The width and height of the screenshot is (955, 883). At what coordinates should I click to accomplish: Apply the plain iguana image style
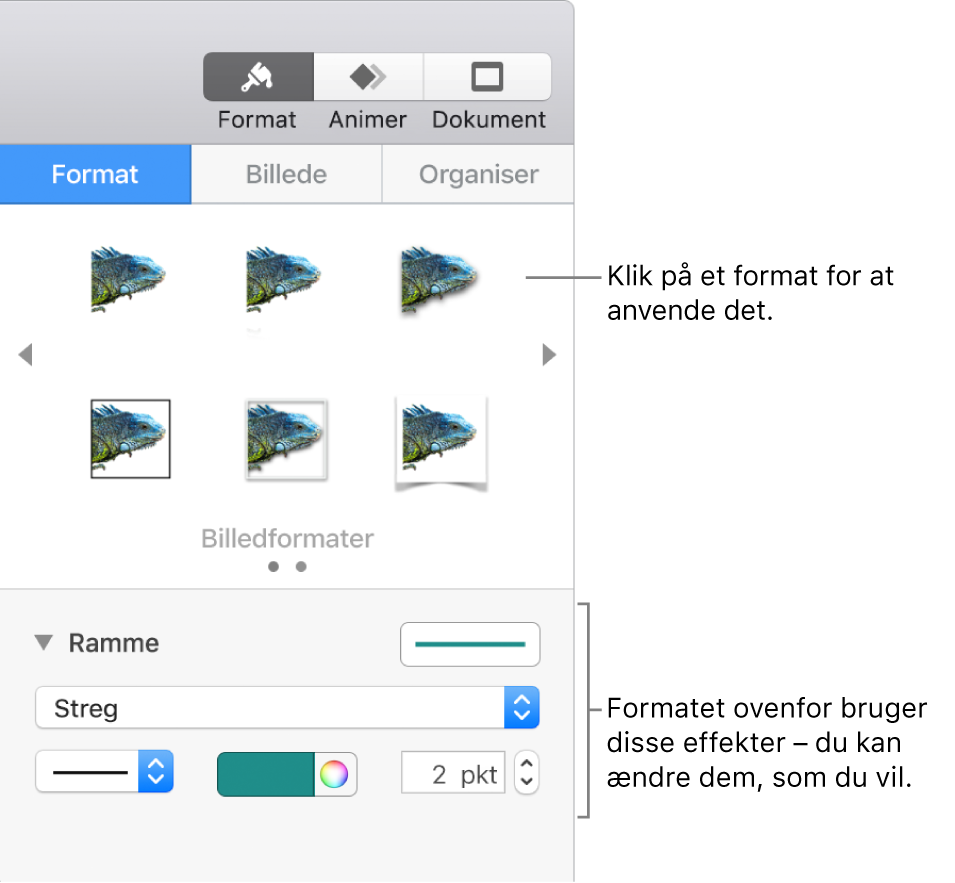[x=128, y=279]
